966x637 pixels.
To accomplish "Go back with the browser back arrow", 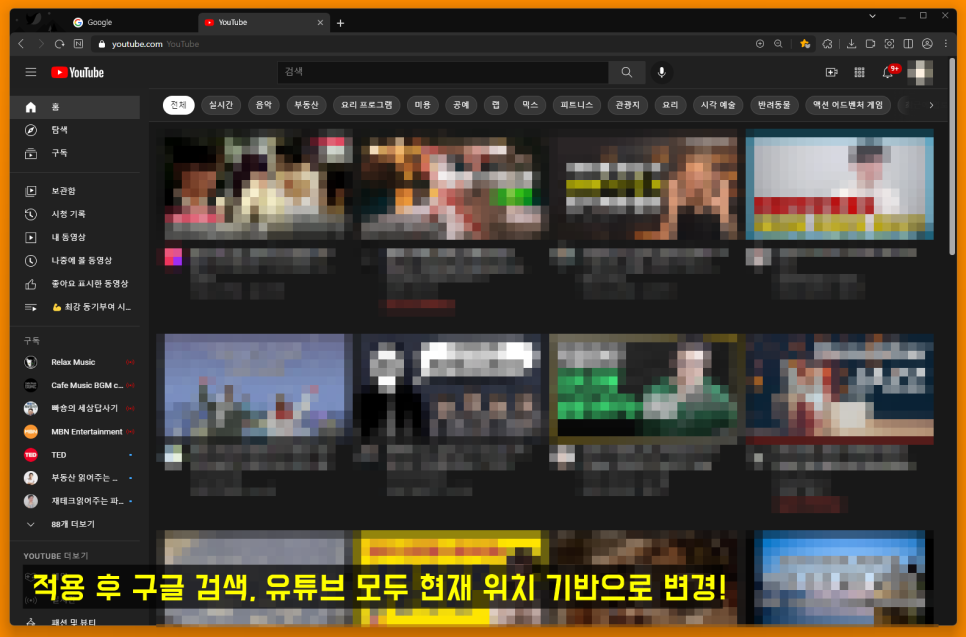I will [x=22, y=44].
